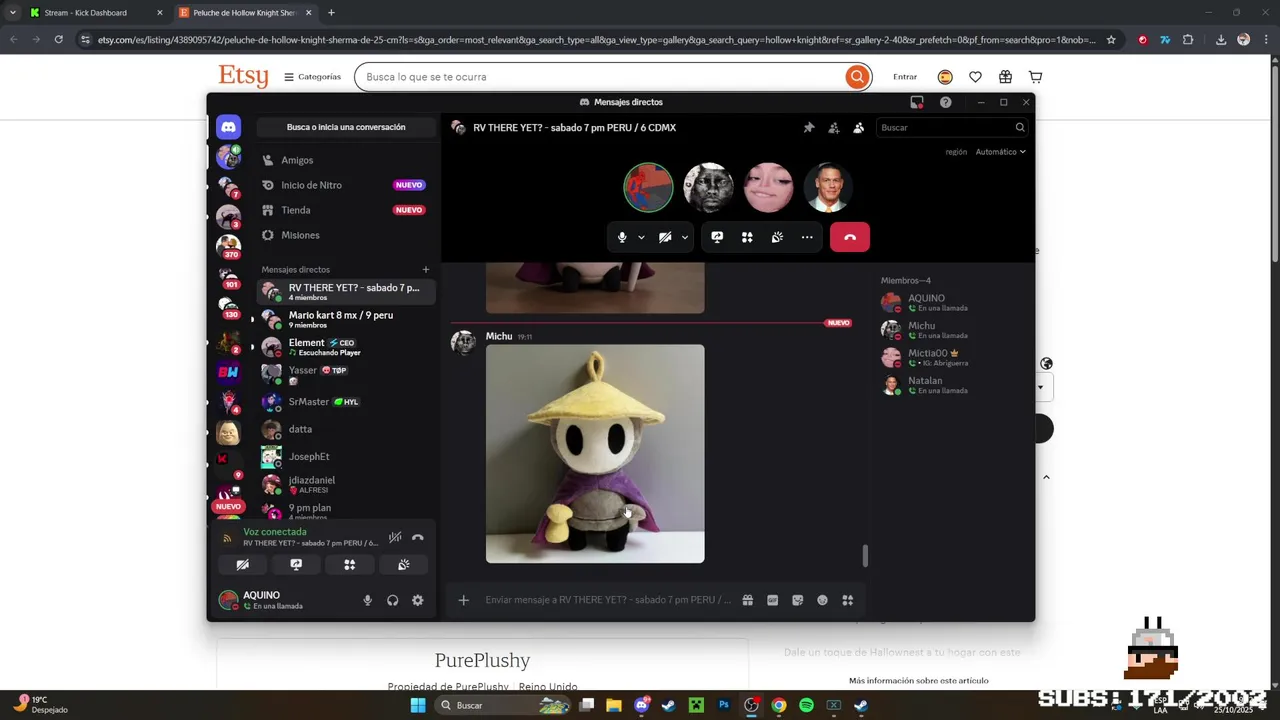The width and height of the screenshot is (1280, 720).
Task: Mute microphone in call controls
Action: click(x=622, y=237)
